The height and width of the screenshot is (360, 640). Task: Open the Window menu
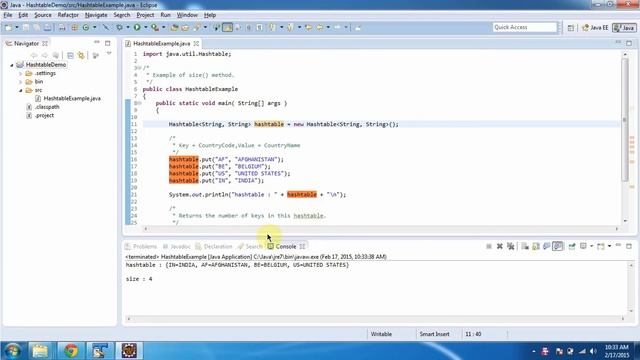(187, 15)
